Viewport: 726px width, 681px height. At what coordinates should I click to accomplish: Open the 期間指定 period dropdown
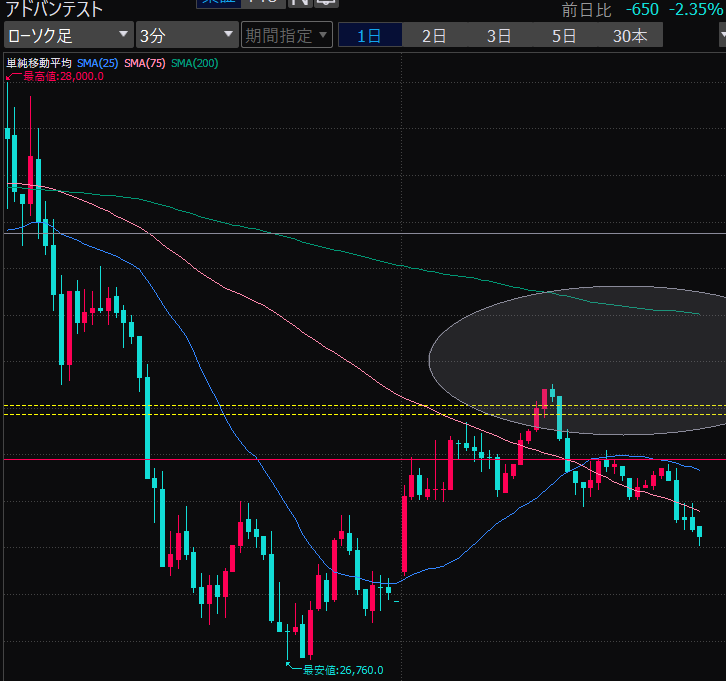(286, 36)
